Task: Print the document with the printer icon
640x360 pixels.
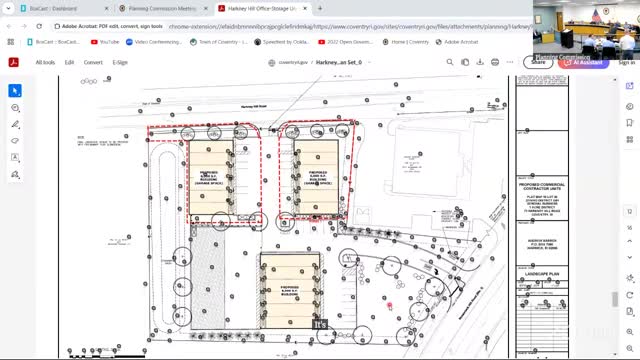Action: tap(495, 62)
